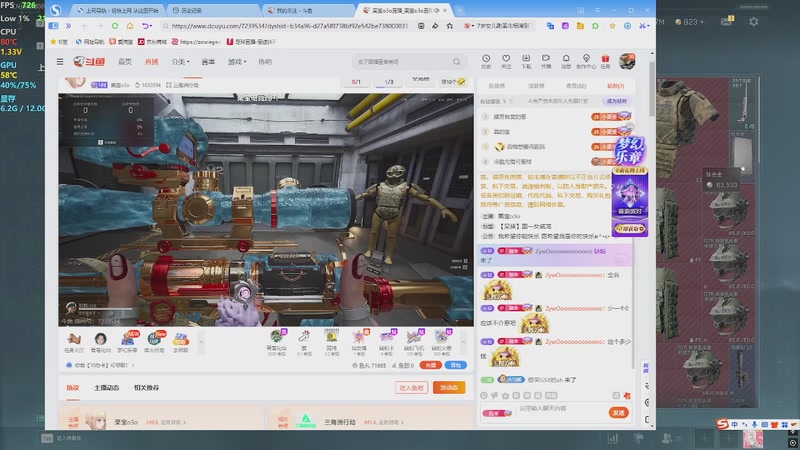Image resolution: width=800 pixels, height=450 pixels.
Task: Expand the 游戏 games dropdown
Action: tap(237, 62)
